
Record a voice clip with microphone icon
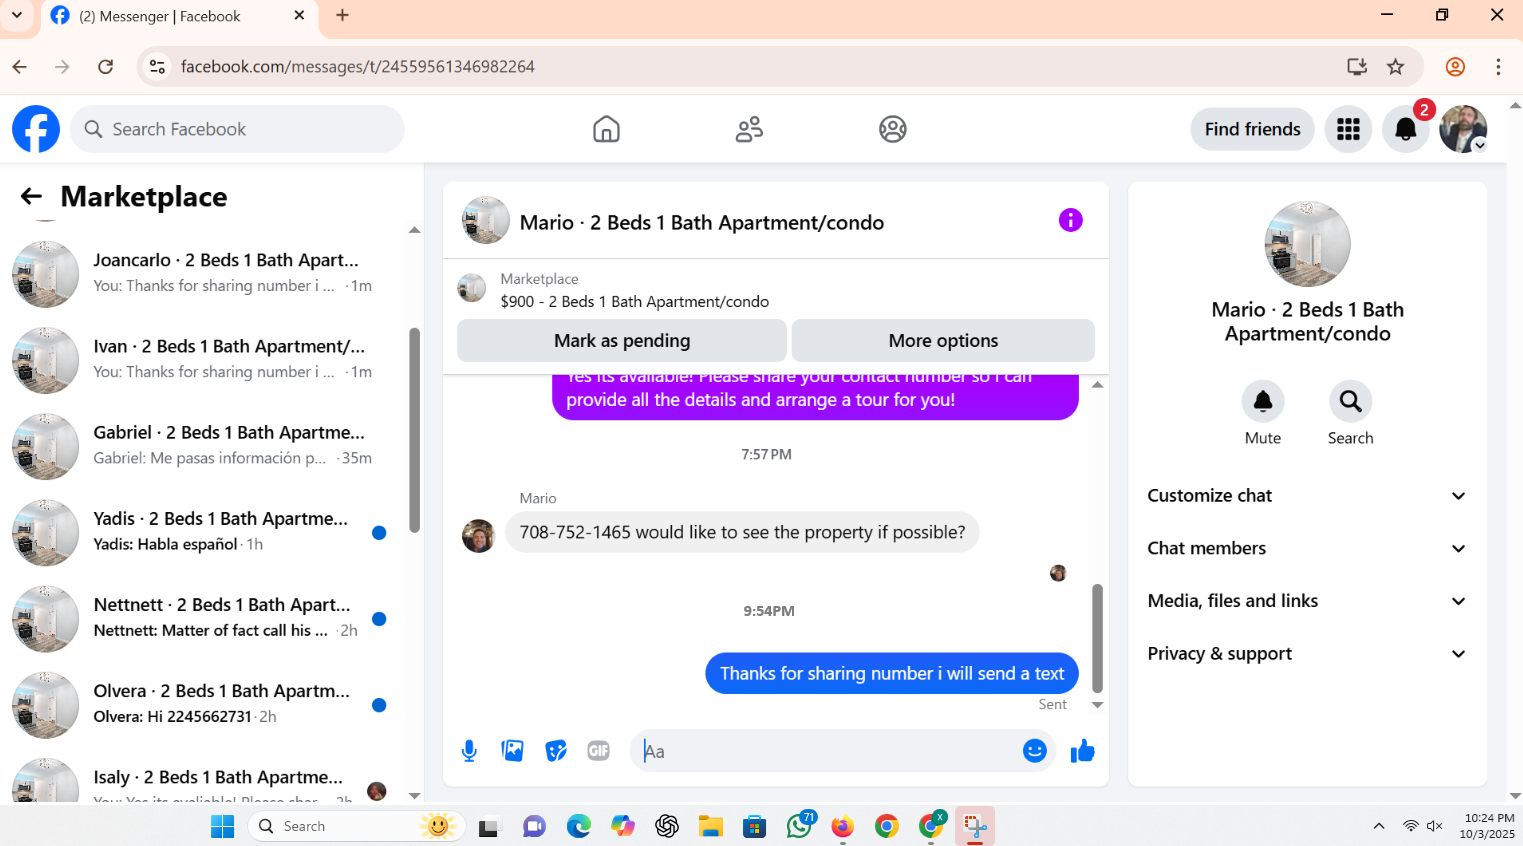469,751
